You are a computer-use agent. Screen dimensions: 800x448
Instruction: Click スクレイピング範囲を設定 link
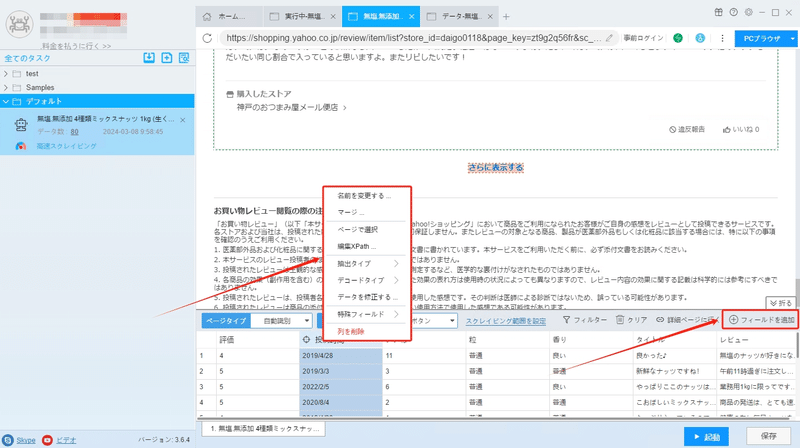(506, 321)
